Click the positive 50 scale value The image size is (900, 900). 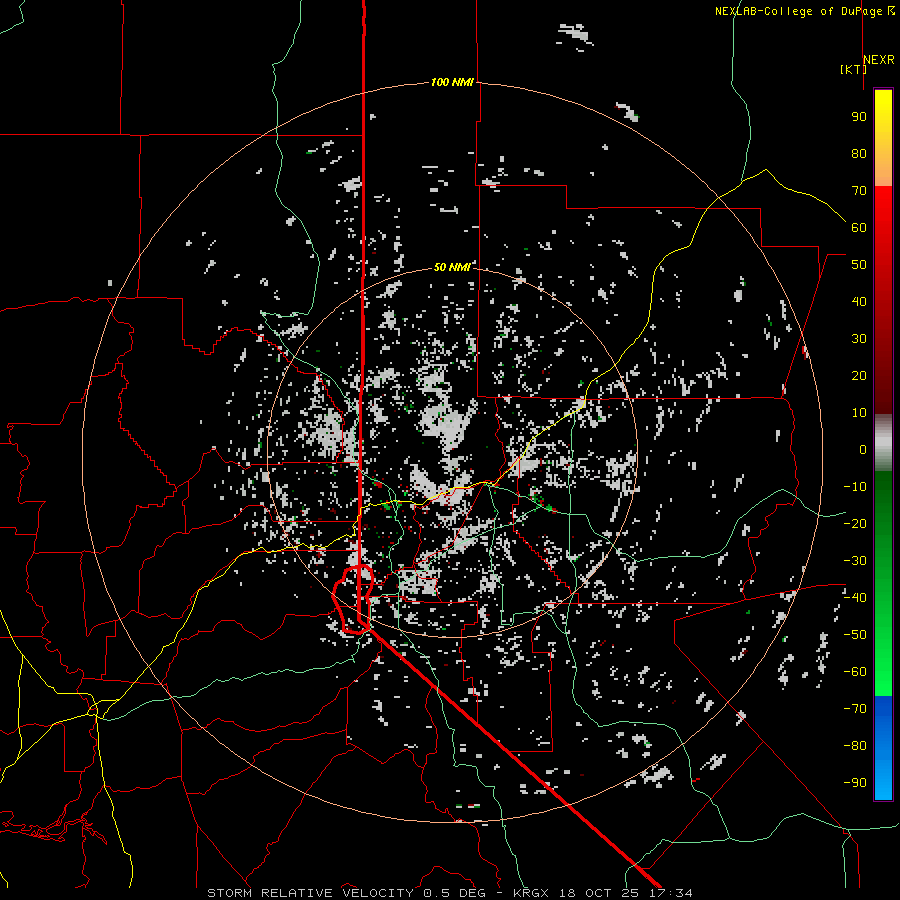[x=859, y=265]
